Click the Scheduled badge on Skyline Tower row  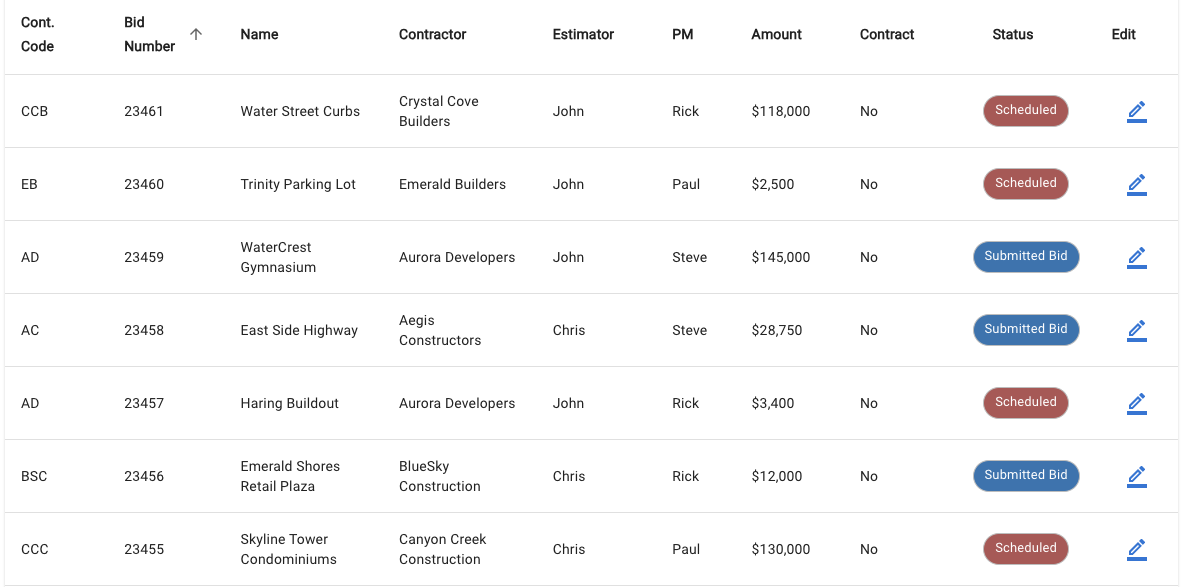click(1025, 549)
